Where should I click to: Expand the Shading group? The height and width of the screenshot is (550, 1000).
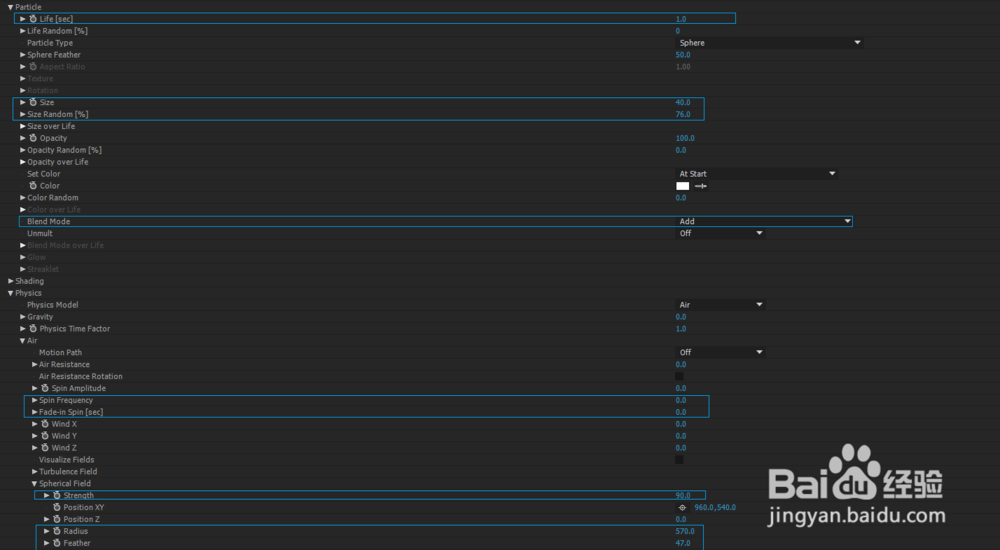tap(10, 281)
